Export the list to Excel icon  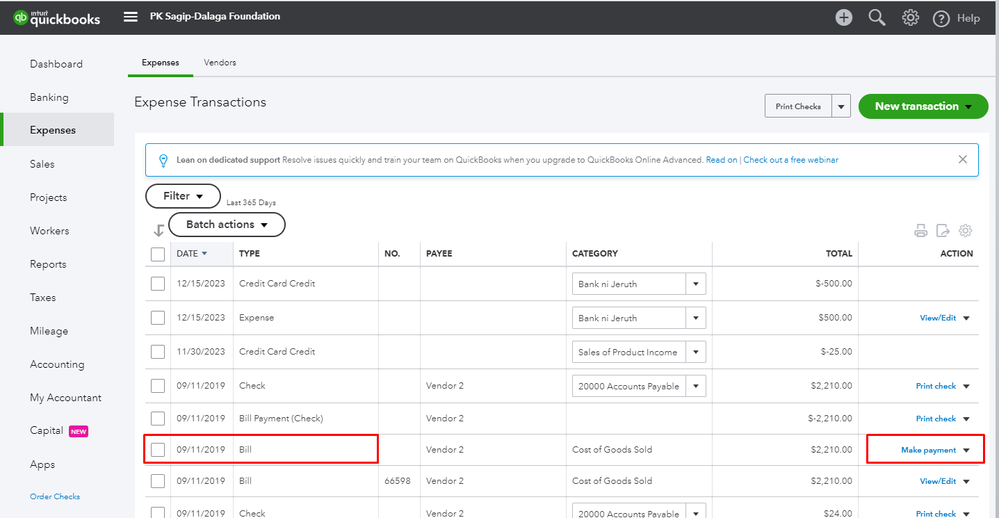(943, 231)
